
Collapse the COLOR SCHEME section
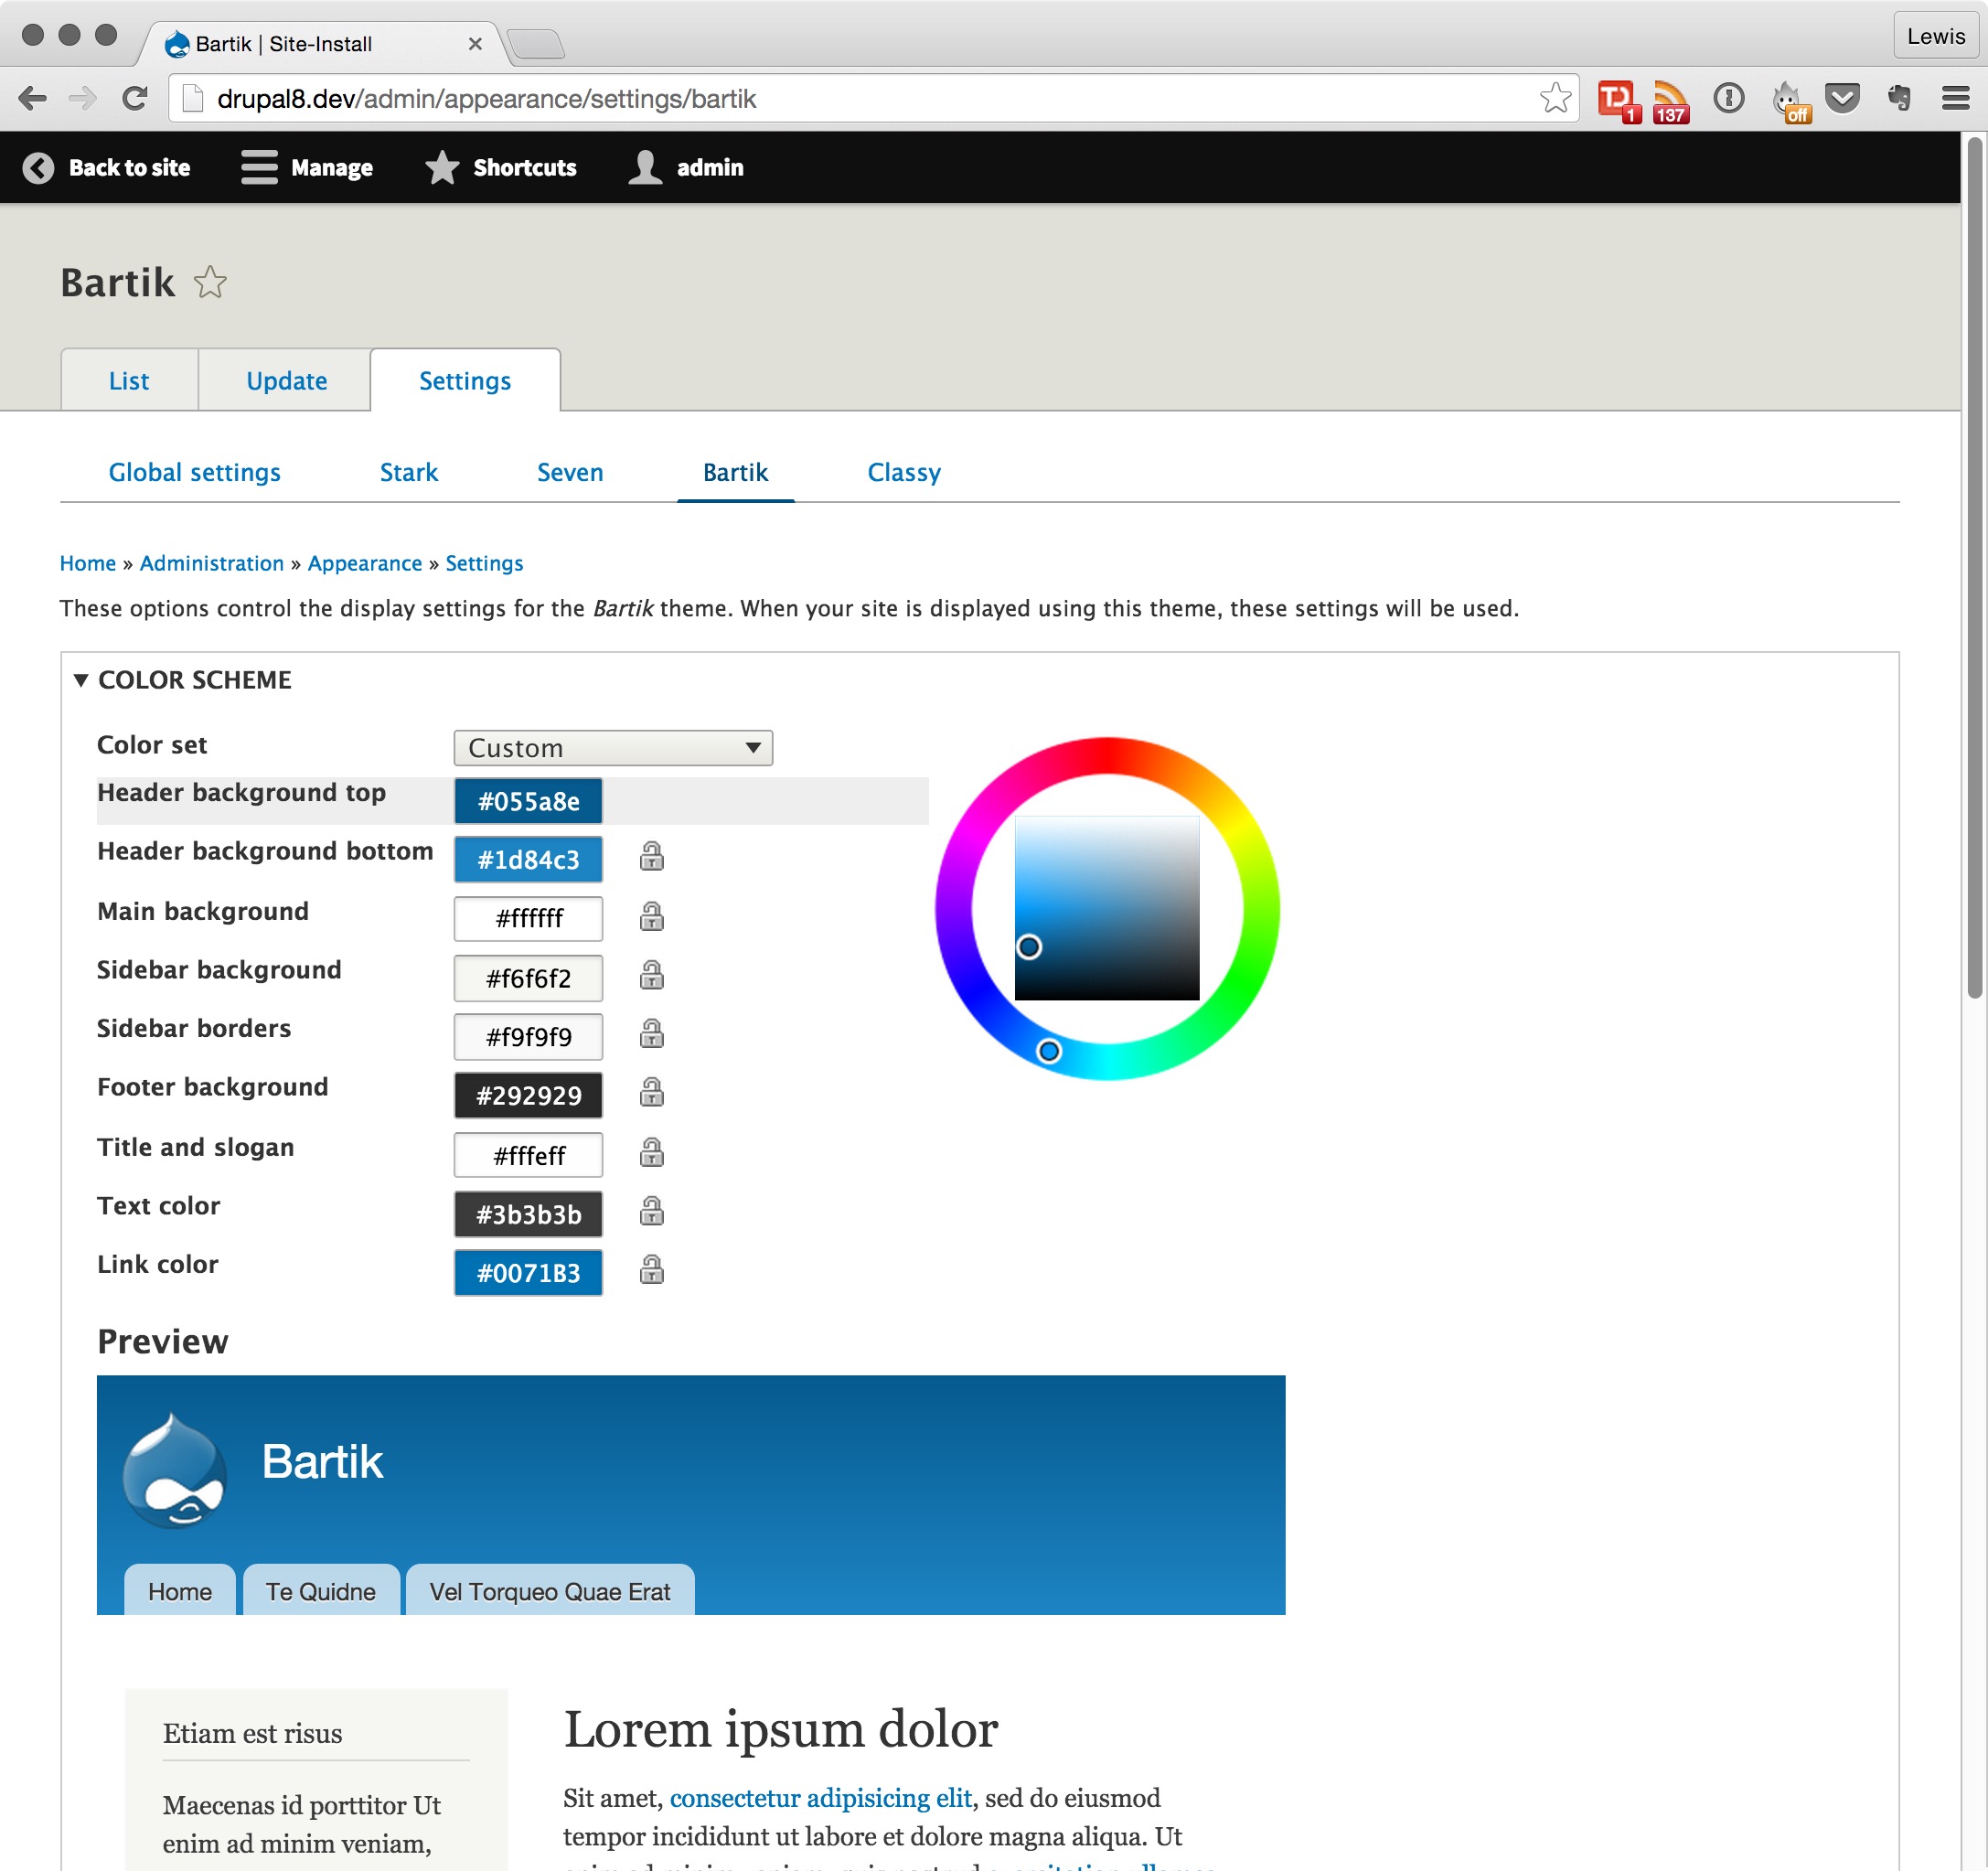(183, 680)
